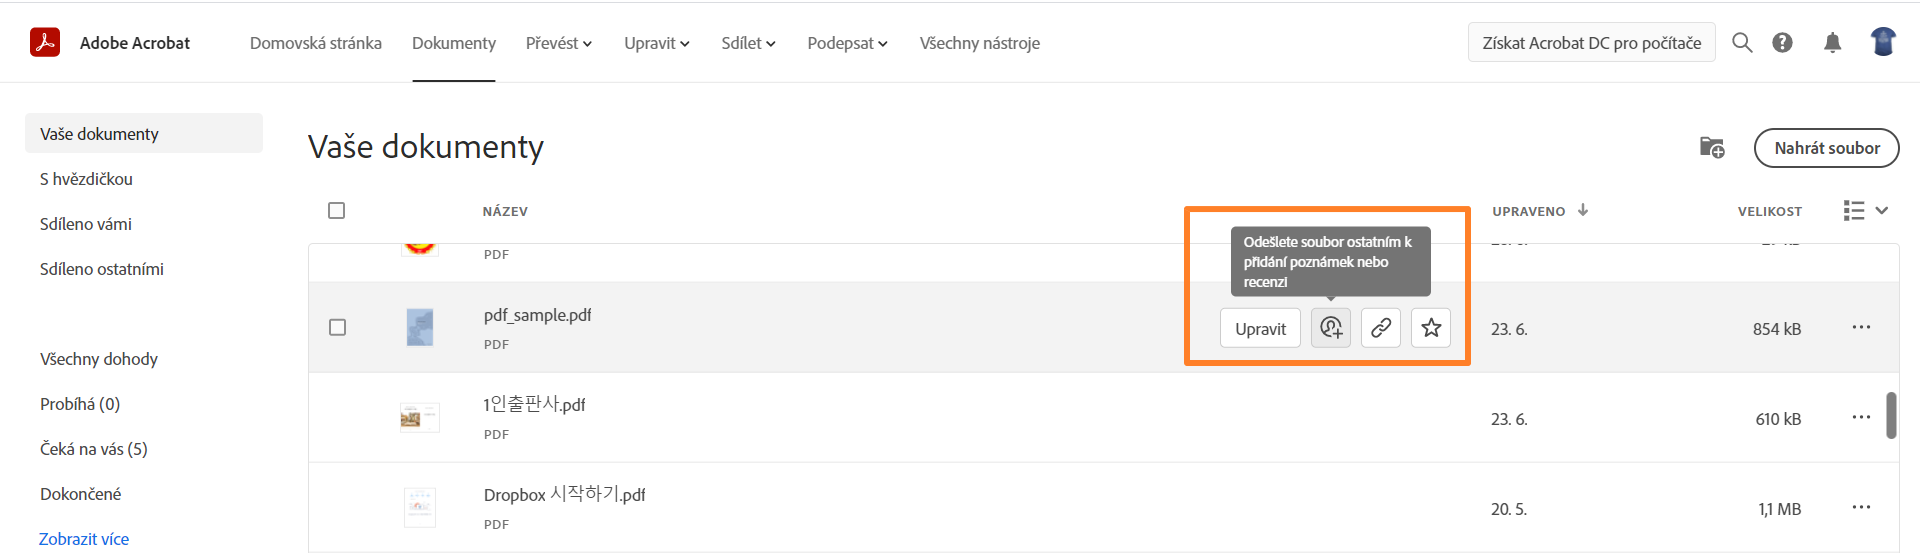Click the Adobe Acrobat logo icon
Image resolution: width=1920 pixels, height=553 pixels.
[x=45, y=43]
